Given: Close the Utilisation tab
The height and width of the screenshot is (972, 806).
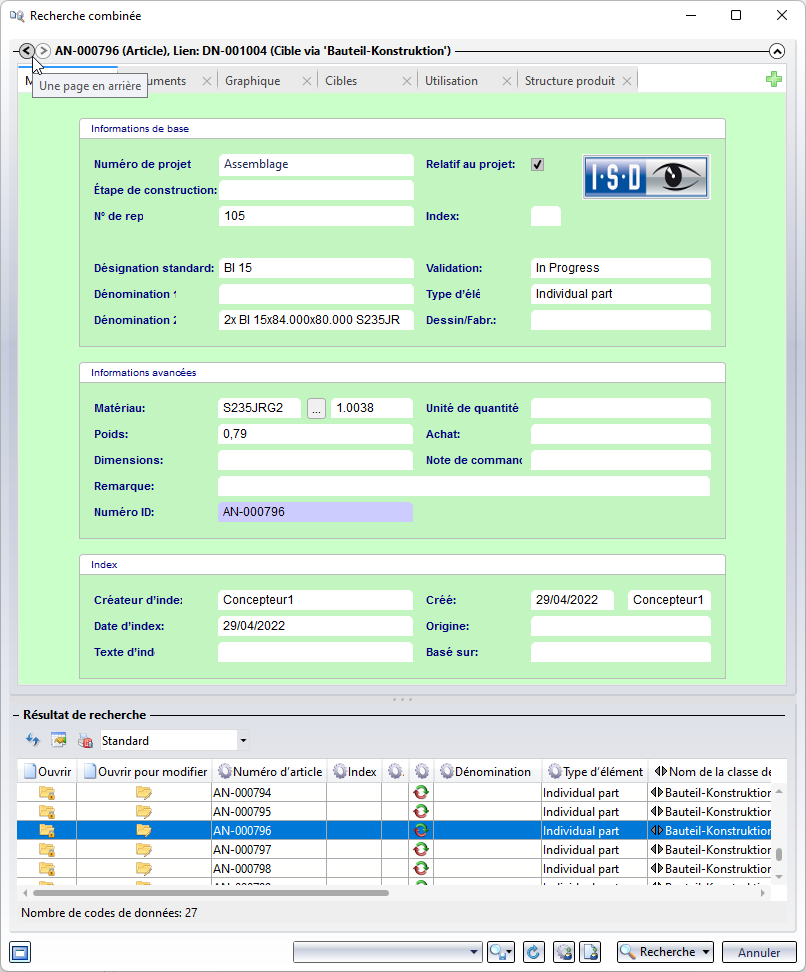Looking at the screenshot, I should click(507, 81).
